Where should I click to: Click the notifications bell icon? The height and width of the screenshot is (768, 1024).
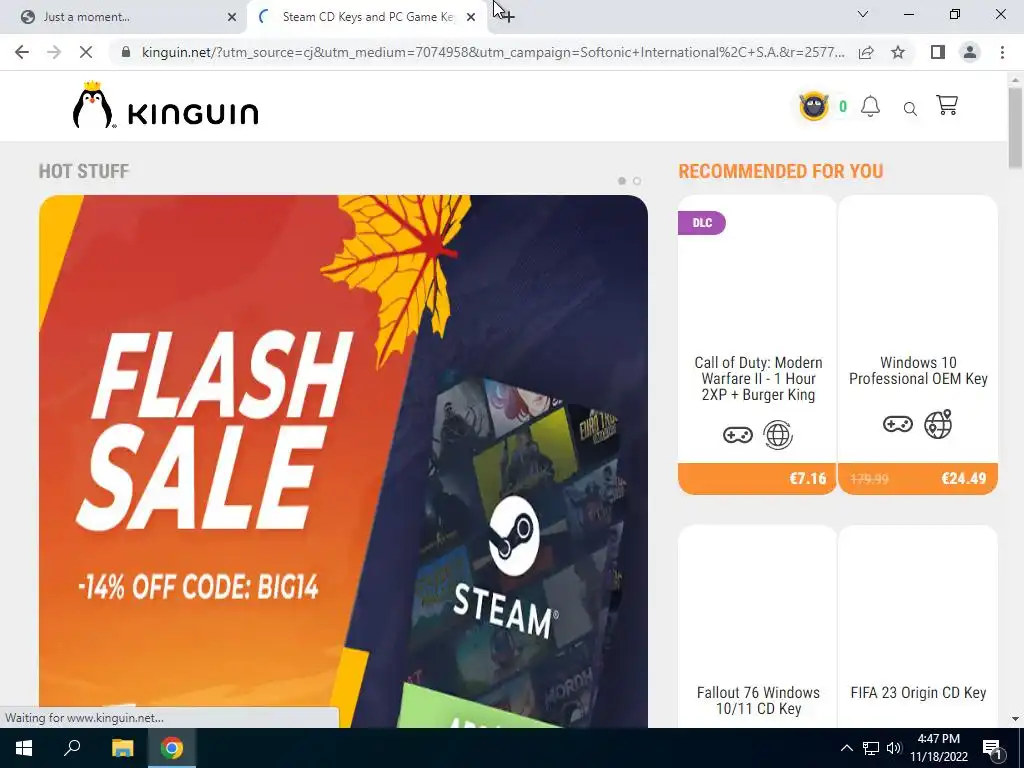point(870,106)
